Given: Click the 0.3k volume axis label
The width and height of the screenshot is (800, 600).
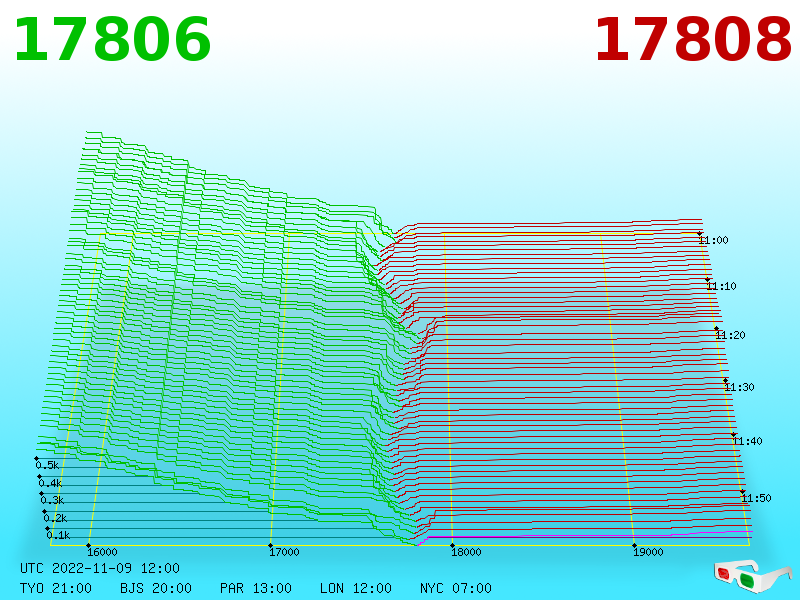Looking at the screenshot, I should click(x=53, y=500).
